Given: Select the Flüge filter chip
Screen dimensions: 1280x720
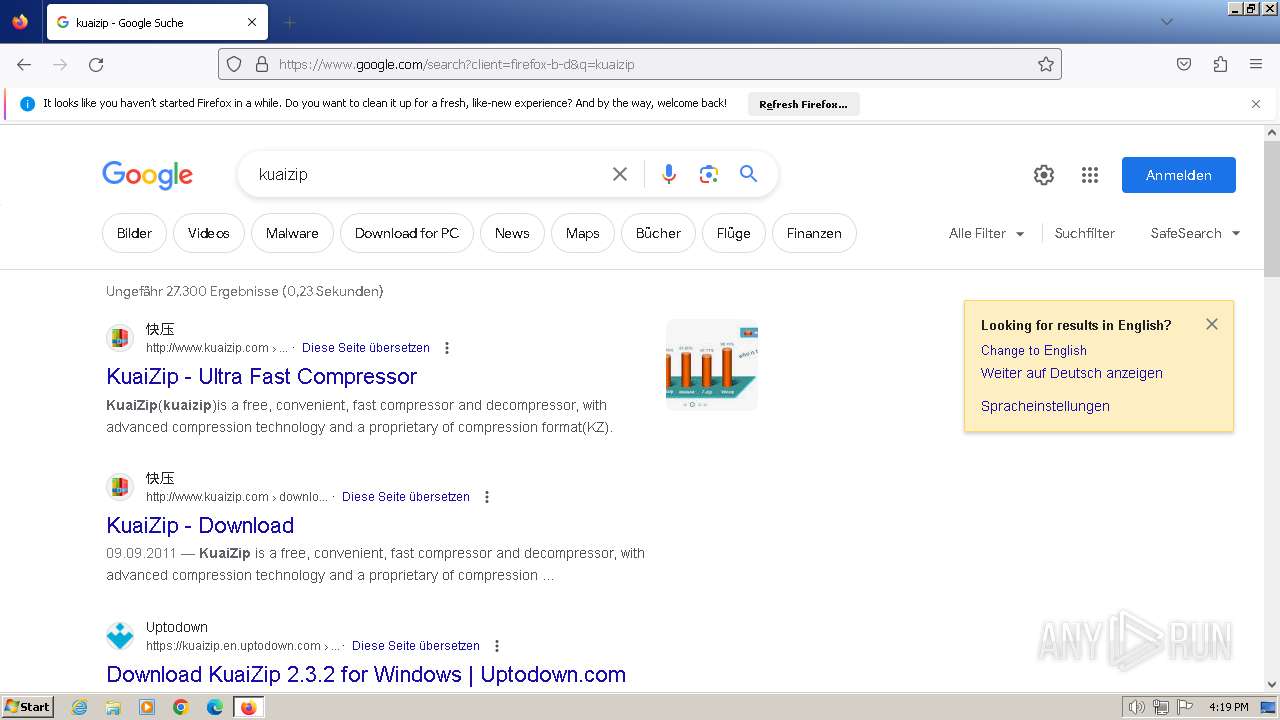Looking at the screenshot, I should coord(733,233).
